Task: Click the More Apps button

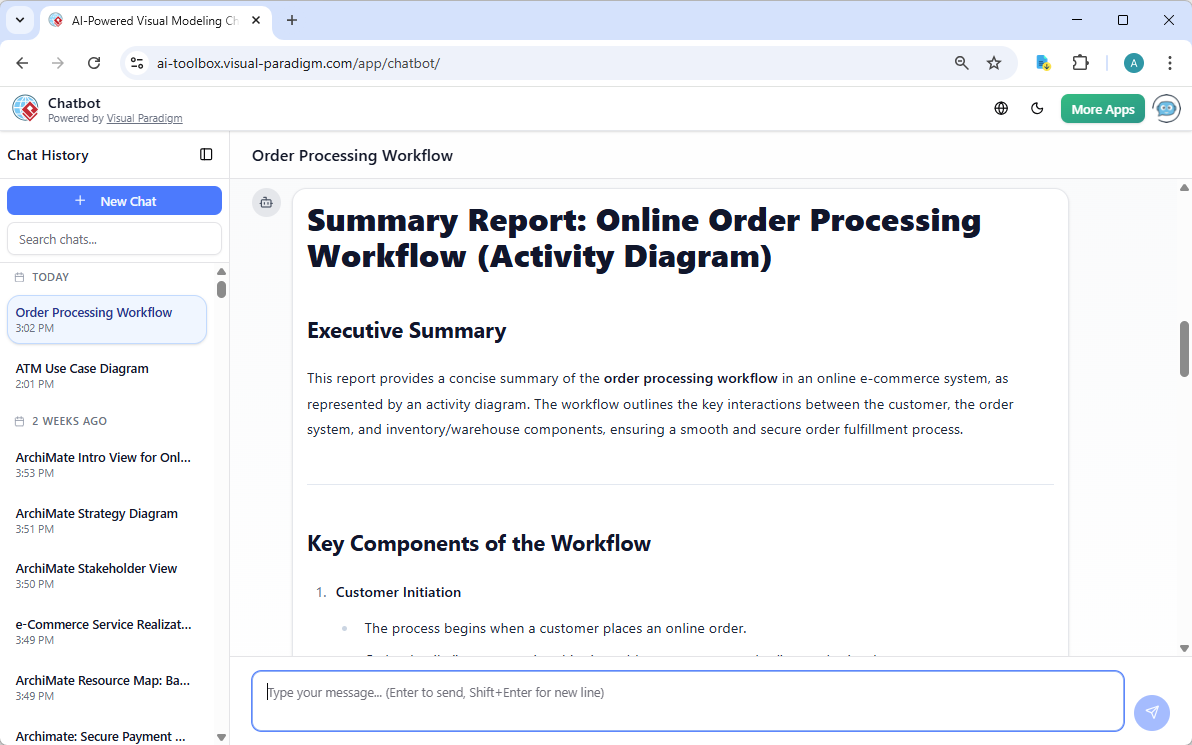Action: click(1102, 108)
